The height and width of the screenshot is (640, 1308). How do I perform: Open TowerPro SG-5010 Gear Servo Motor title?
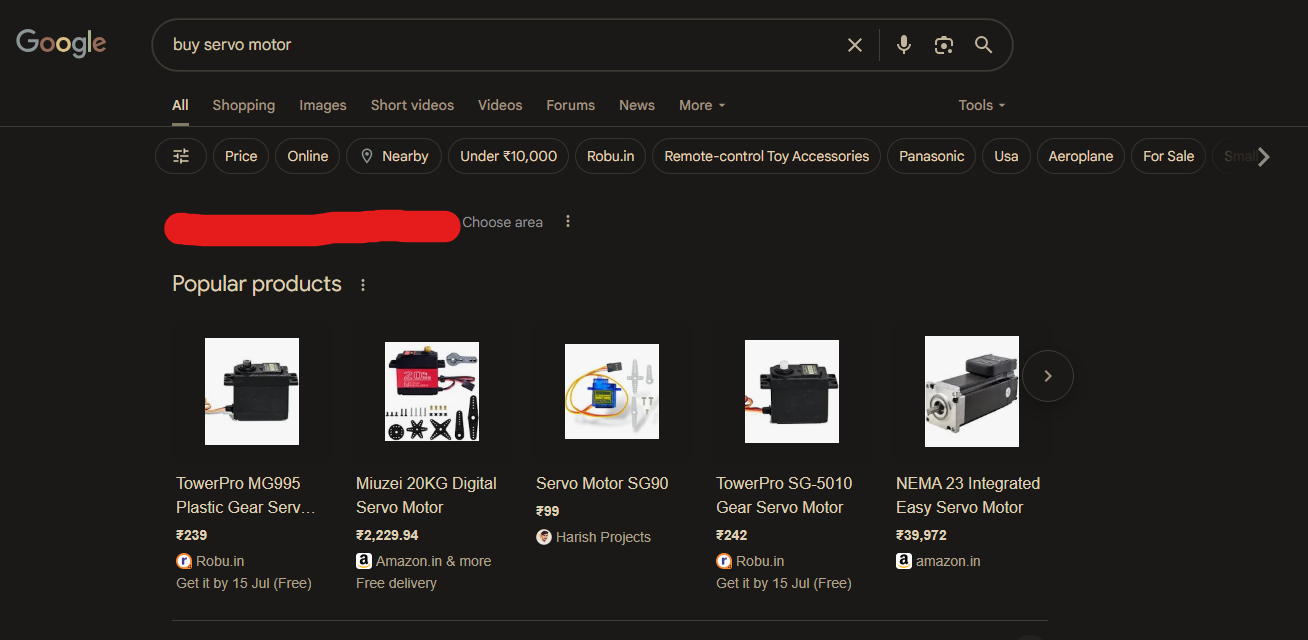pos(784,495)
